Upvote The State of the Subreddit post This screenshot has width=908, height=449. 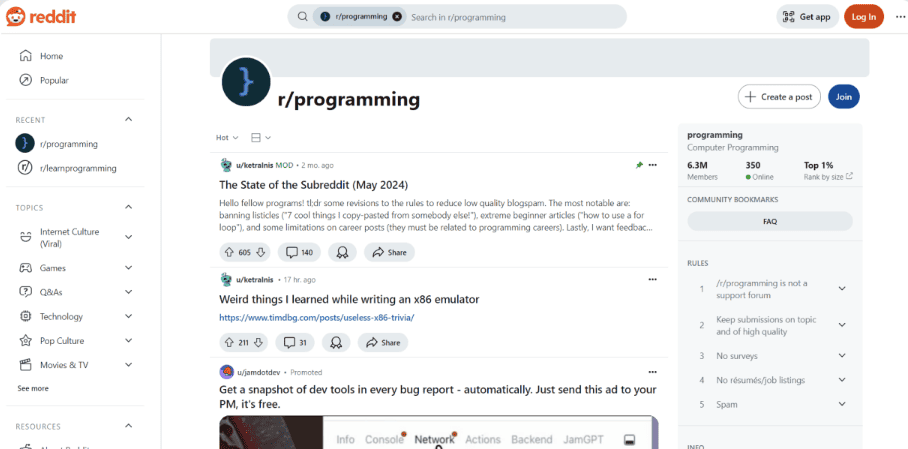click(228, 252)
